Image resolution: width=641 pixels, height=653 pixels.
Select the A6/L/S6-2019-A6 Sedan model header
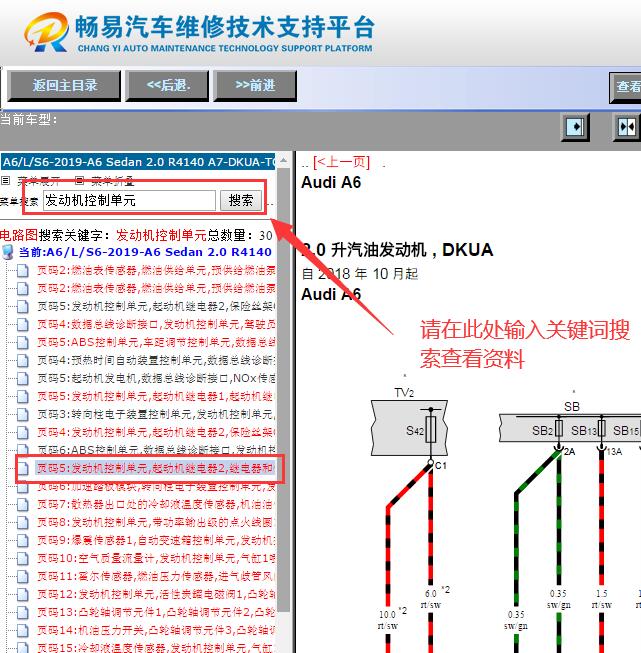click(x=138, y=162)
